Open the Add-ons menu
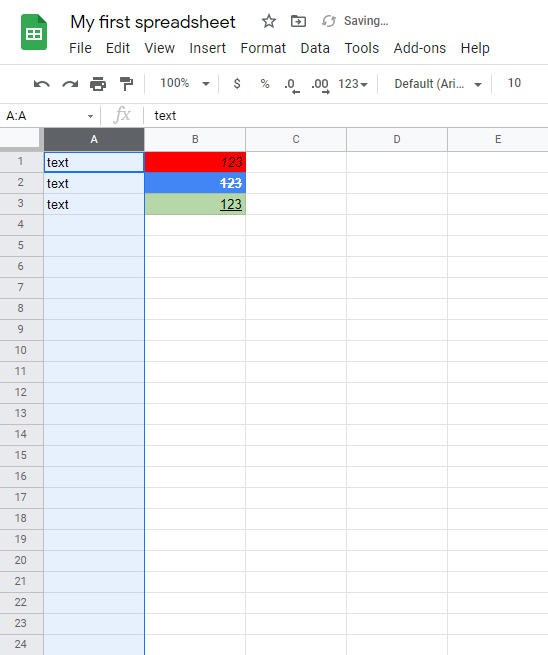 (419, 48)
